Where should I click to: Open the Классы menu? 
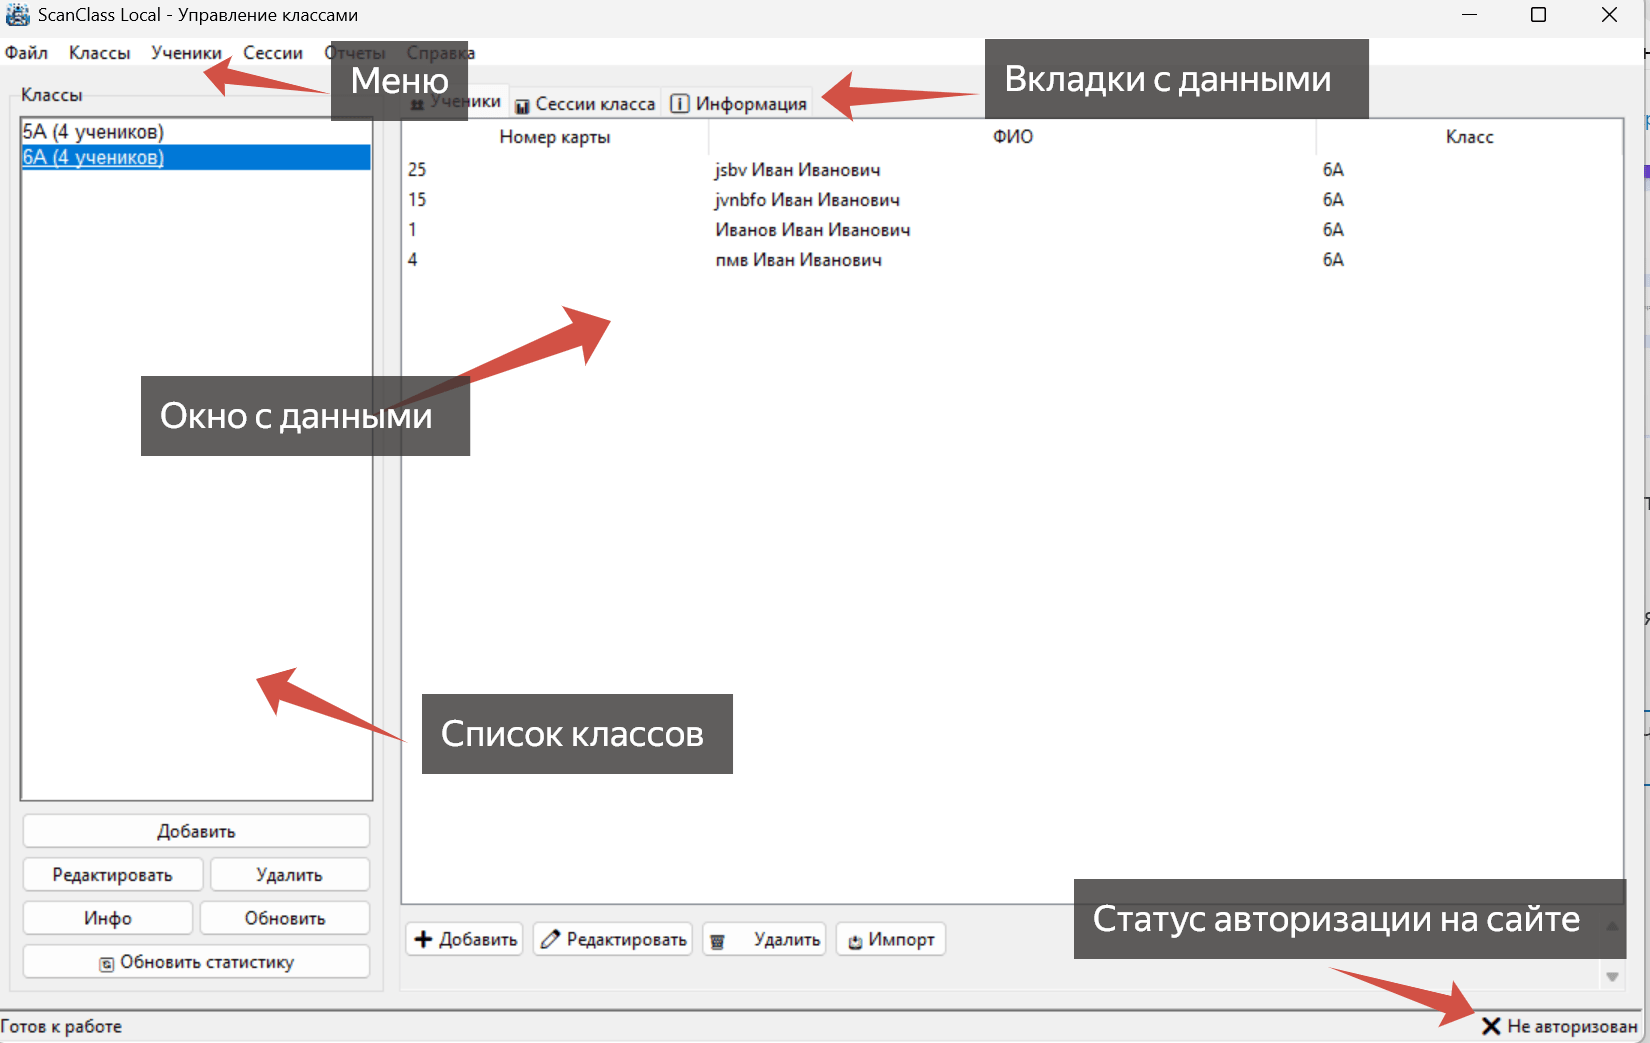pos(99,53)
